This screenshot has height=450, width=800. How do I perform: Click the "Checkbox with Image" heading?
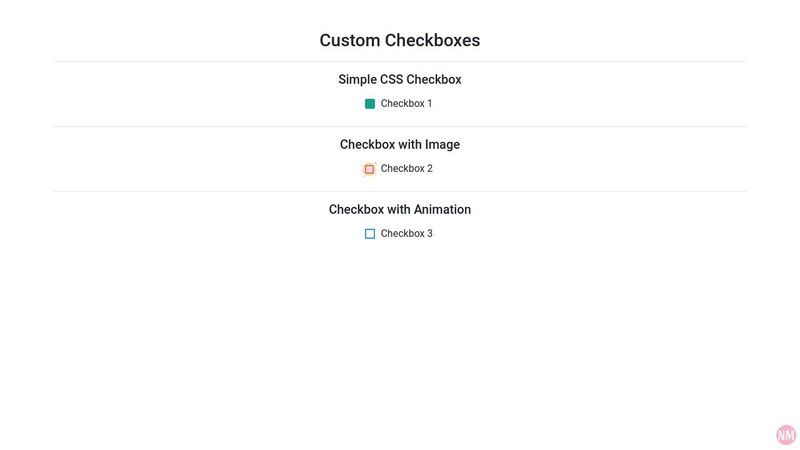tap(400, 144)
